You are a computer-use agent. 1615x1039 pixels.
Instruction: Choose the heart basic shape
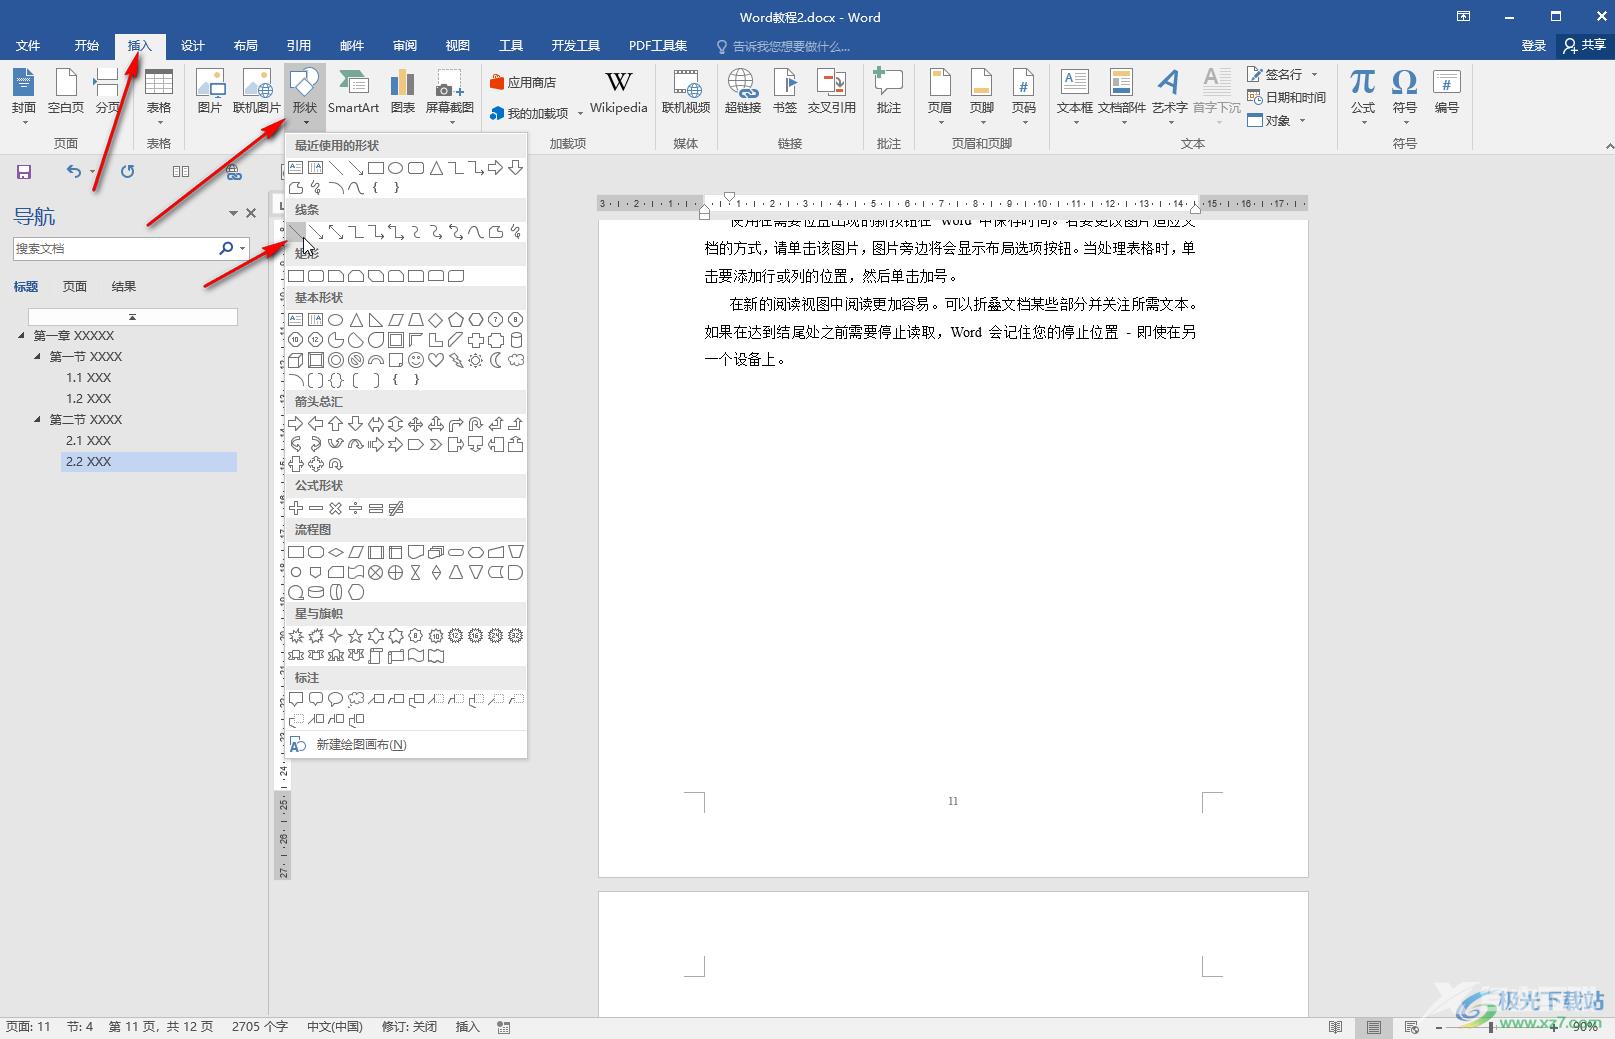coord(436,360)
